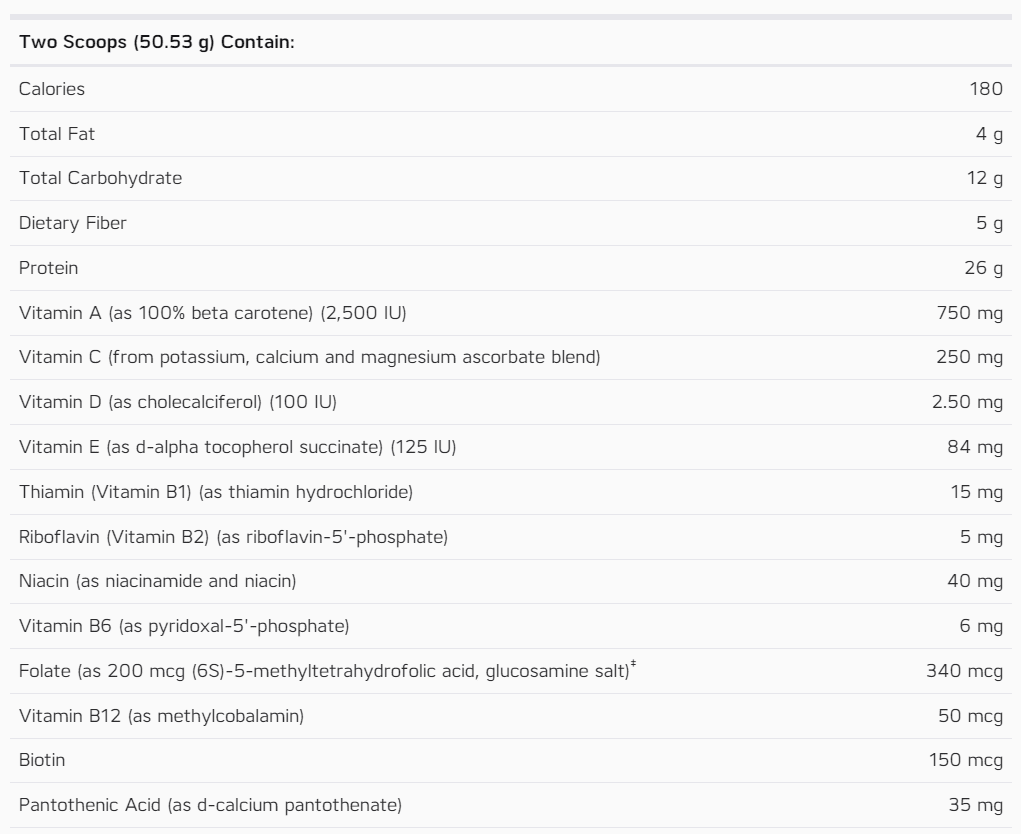The image size is (1021, 834).
Task: Click the Thiamin (Vitamin B1) row
Action: pyautogui.click(x=510, y=492)
